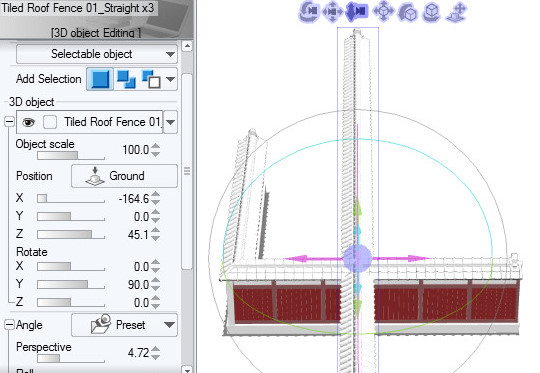Collapse the Angle section expander
Viewport: 540px width, 373px height.
10,325
